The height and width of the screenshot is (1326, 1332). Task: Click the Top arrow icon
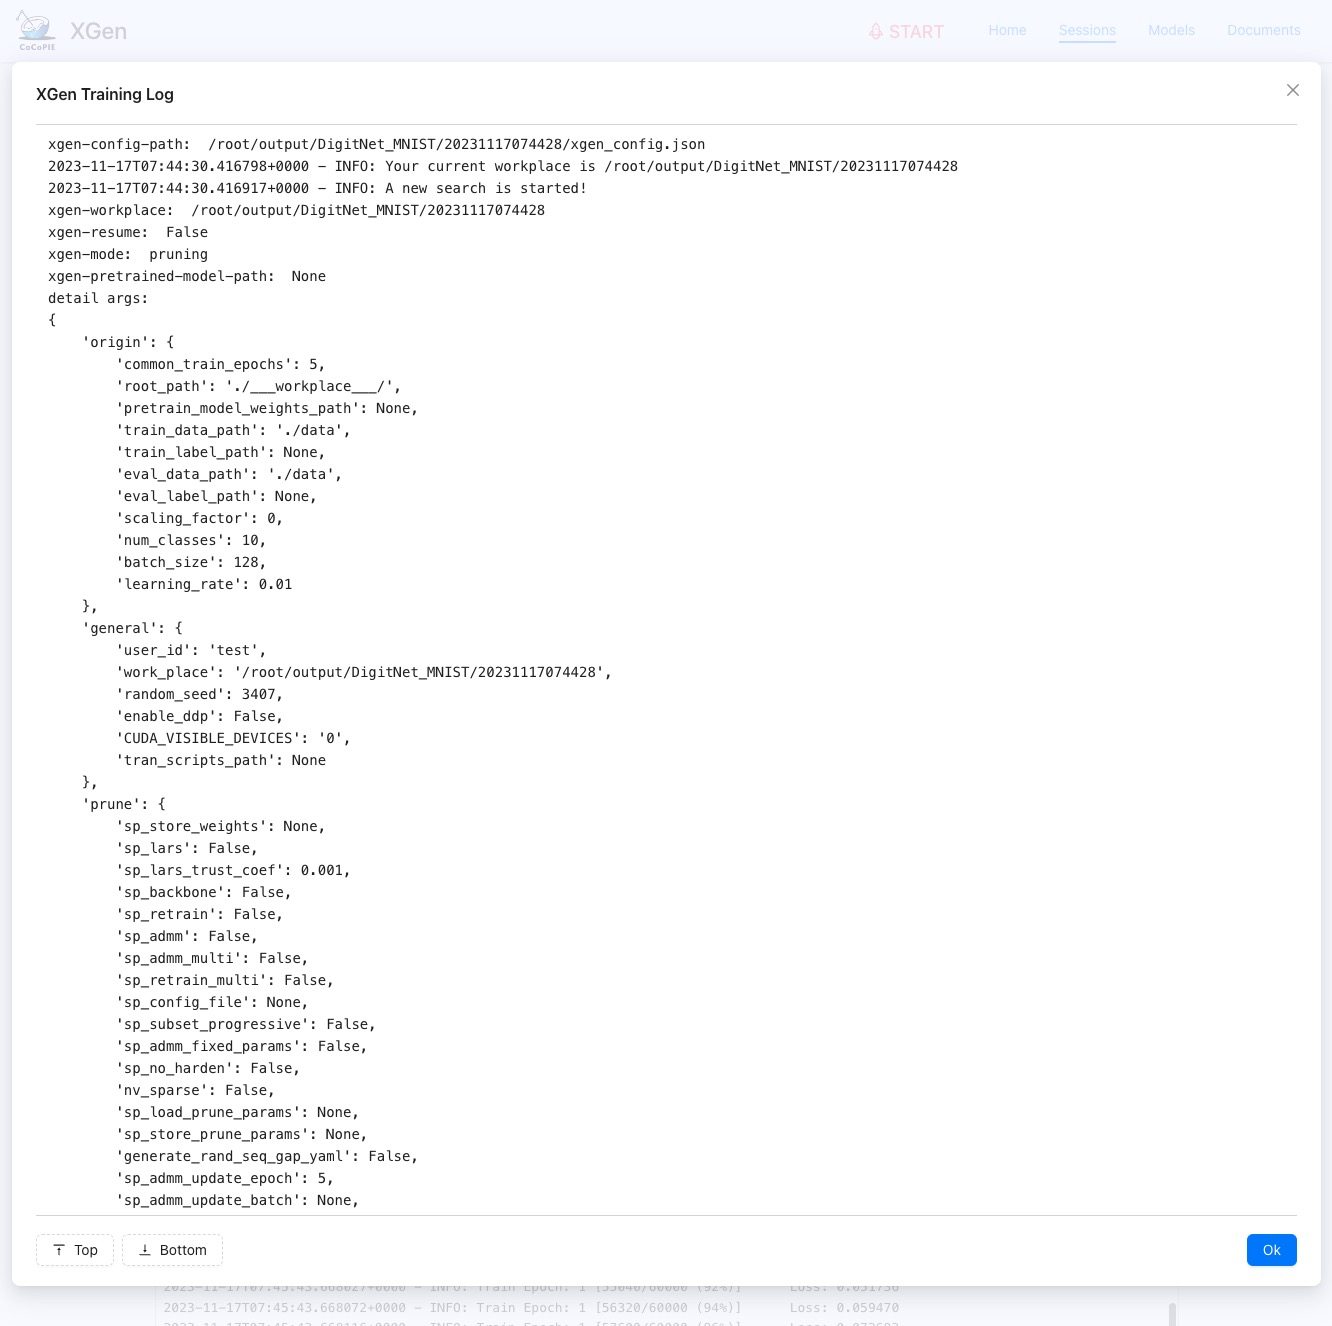(59, 1250)
